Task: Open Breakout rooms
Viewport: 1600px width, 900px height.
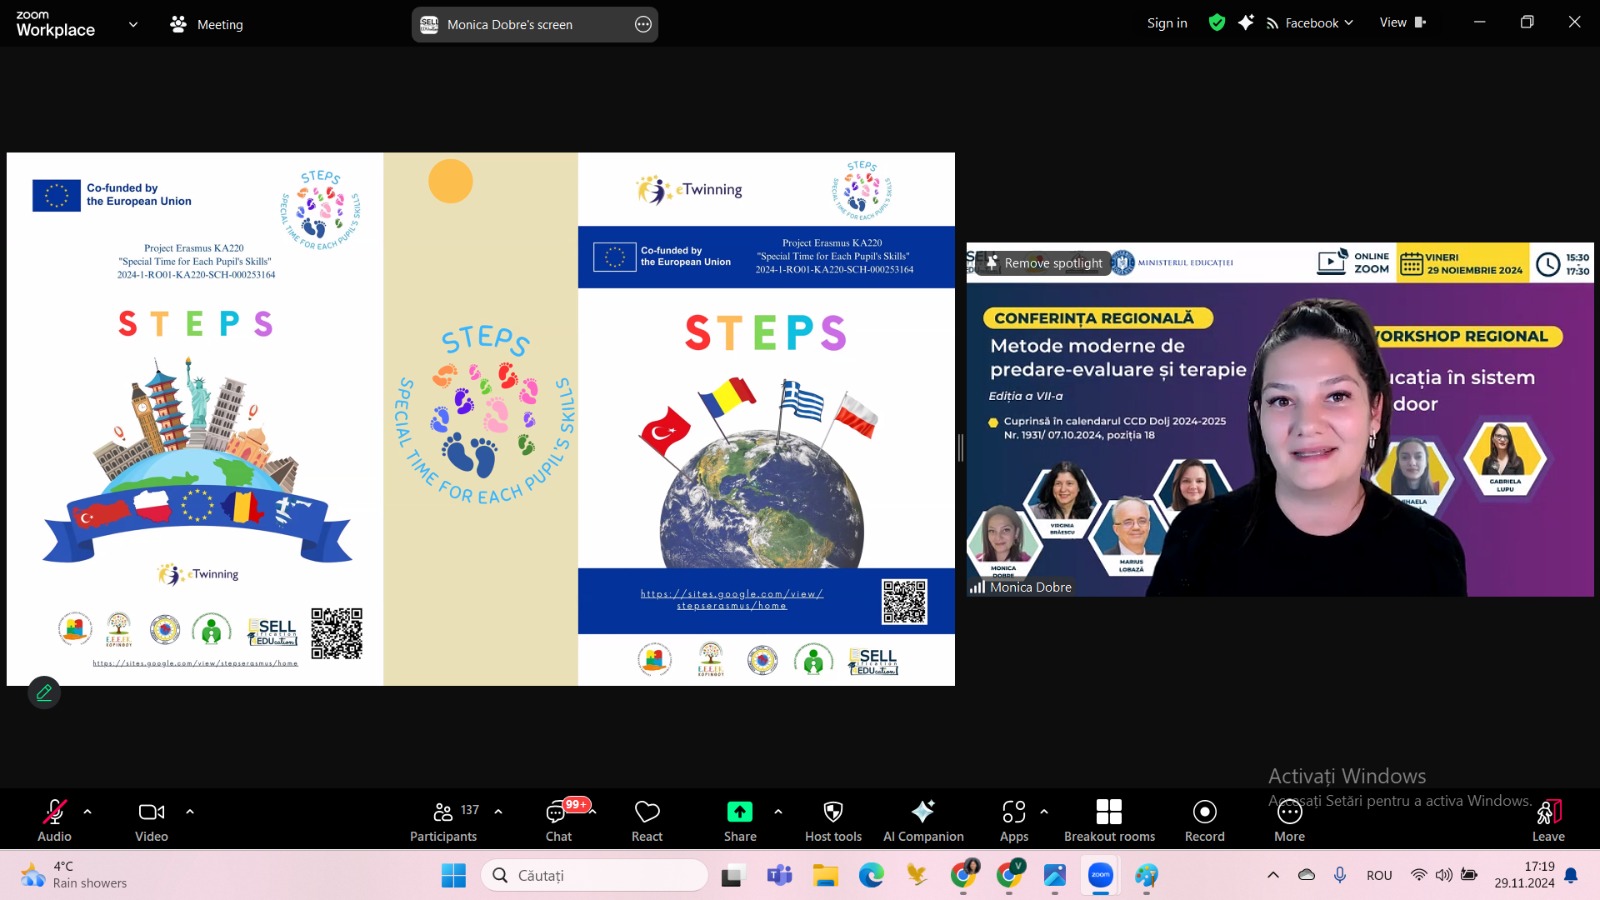Action: coord(1109,819)
